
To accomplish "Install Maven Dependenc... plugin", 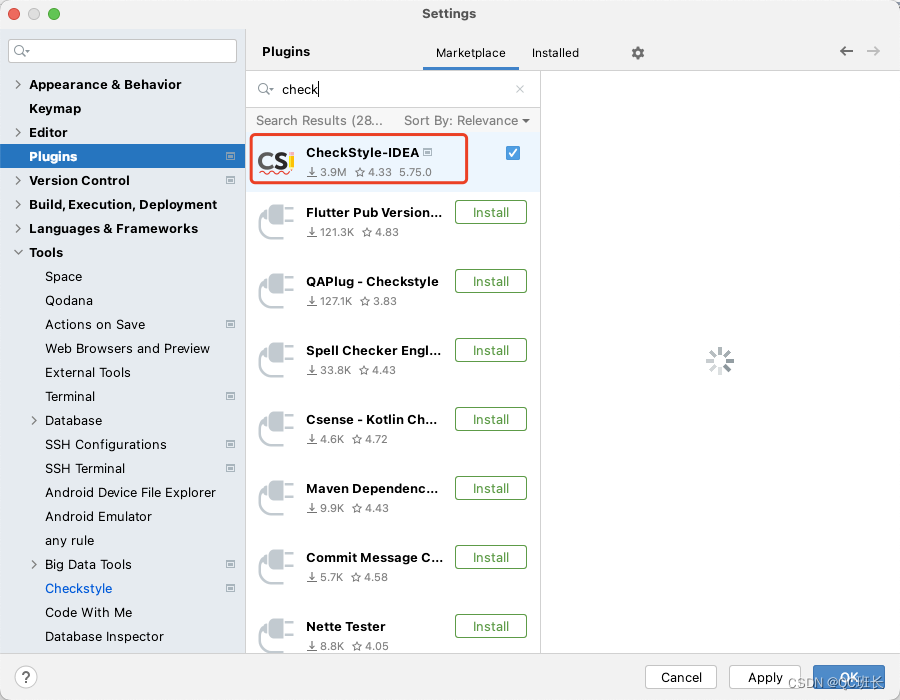I will [x=491, y=488].
